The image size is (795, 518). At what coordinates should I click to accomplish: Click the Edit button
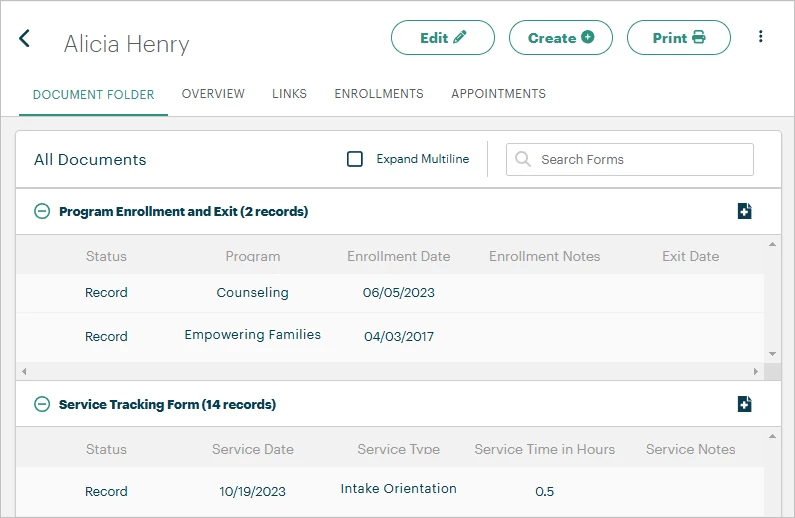click(x=443, y=38)
